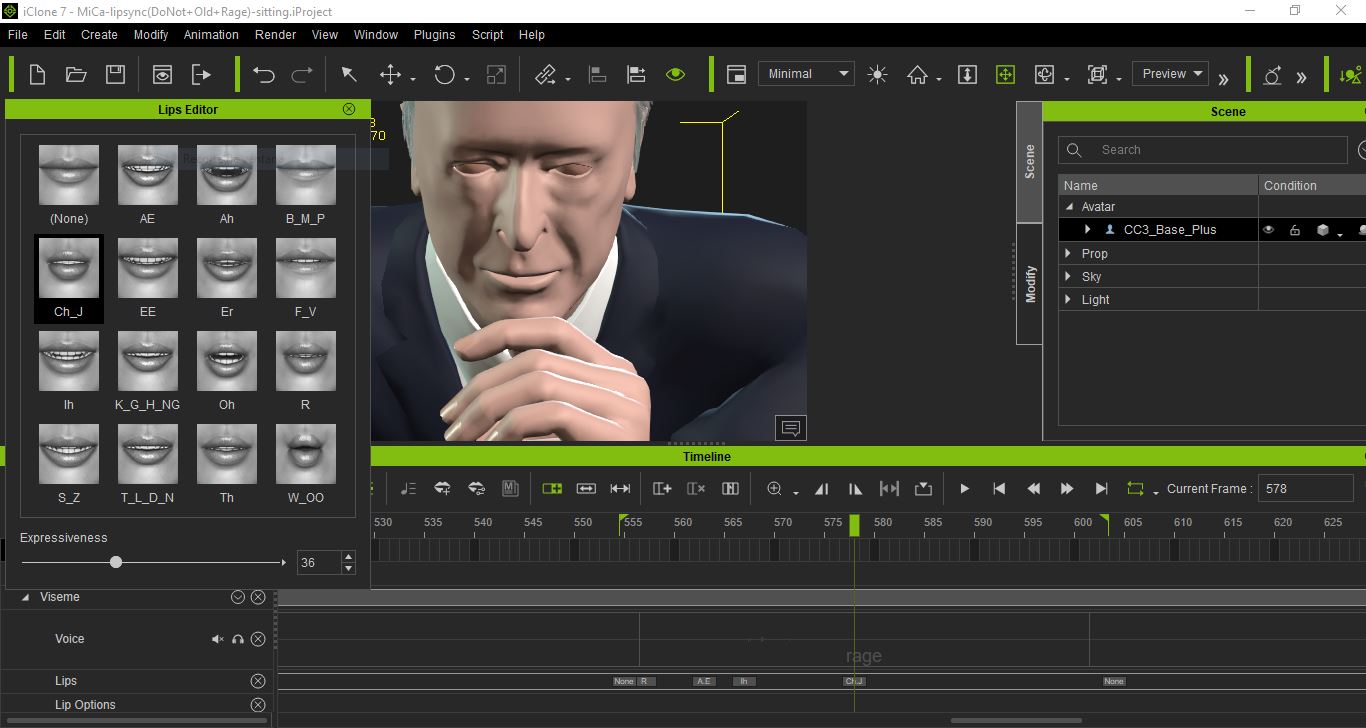
Task: Click the timeline zoom magnifier icon
Action: coord(774,489)
